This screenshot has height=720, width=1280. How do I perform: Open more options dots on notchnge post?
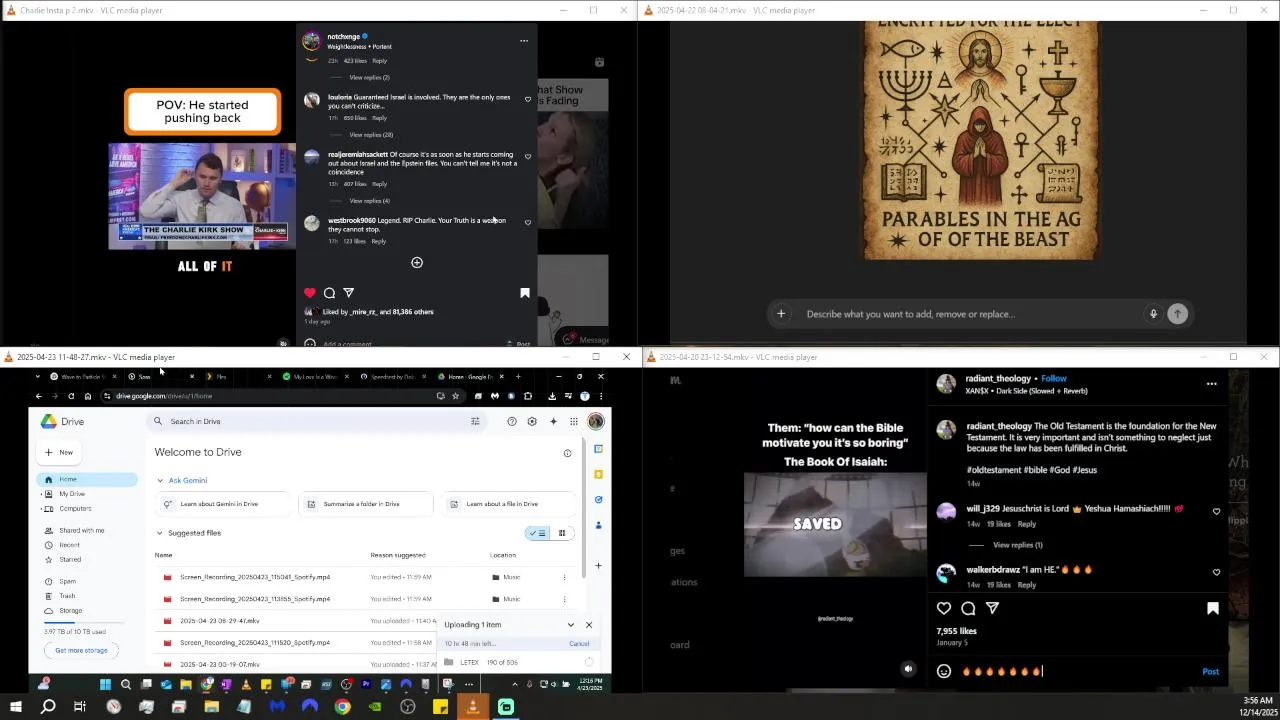pos(523,41)
